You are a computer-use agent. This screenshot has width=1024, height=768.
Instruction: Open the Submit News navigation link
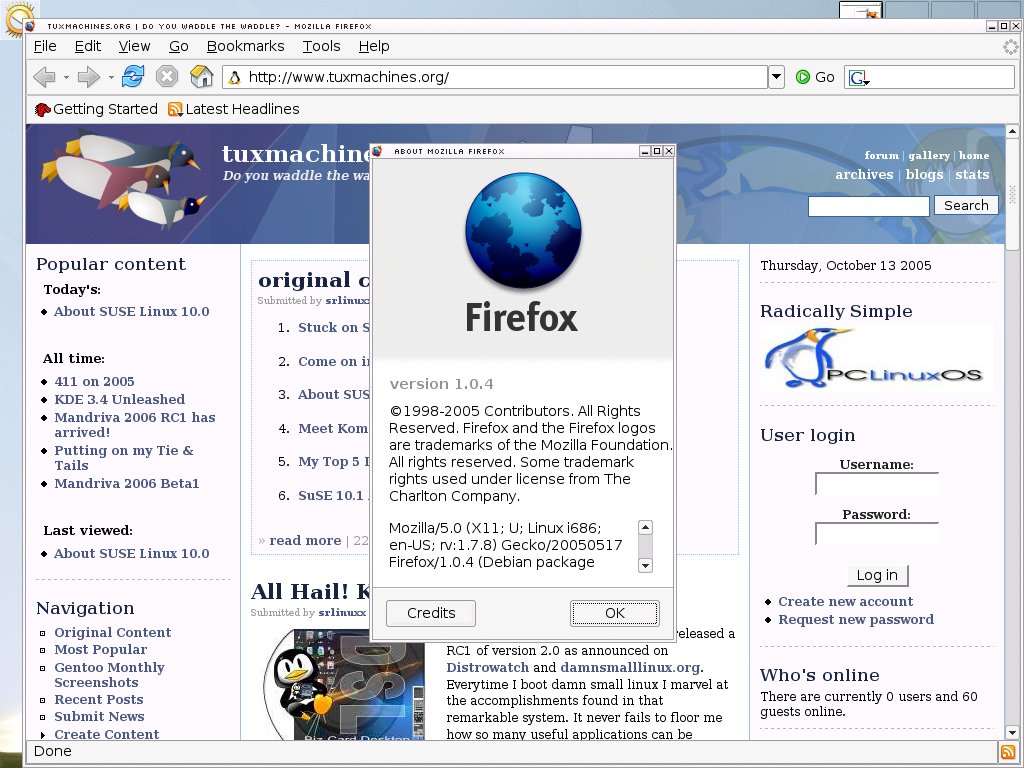[x=99, y=717]
